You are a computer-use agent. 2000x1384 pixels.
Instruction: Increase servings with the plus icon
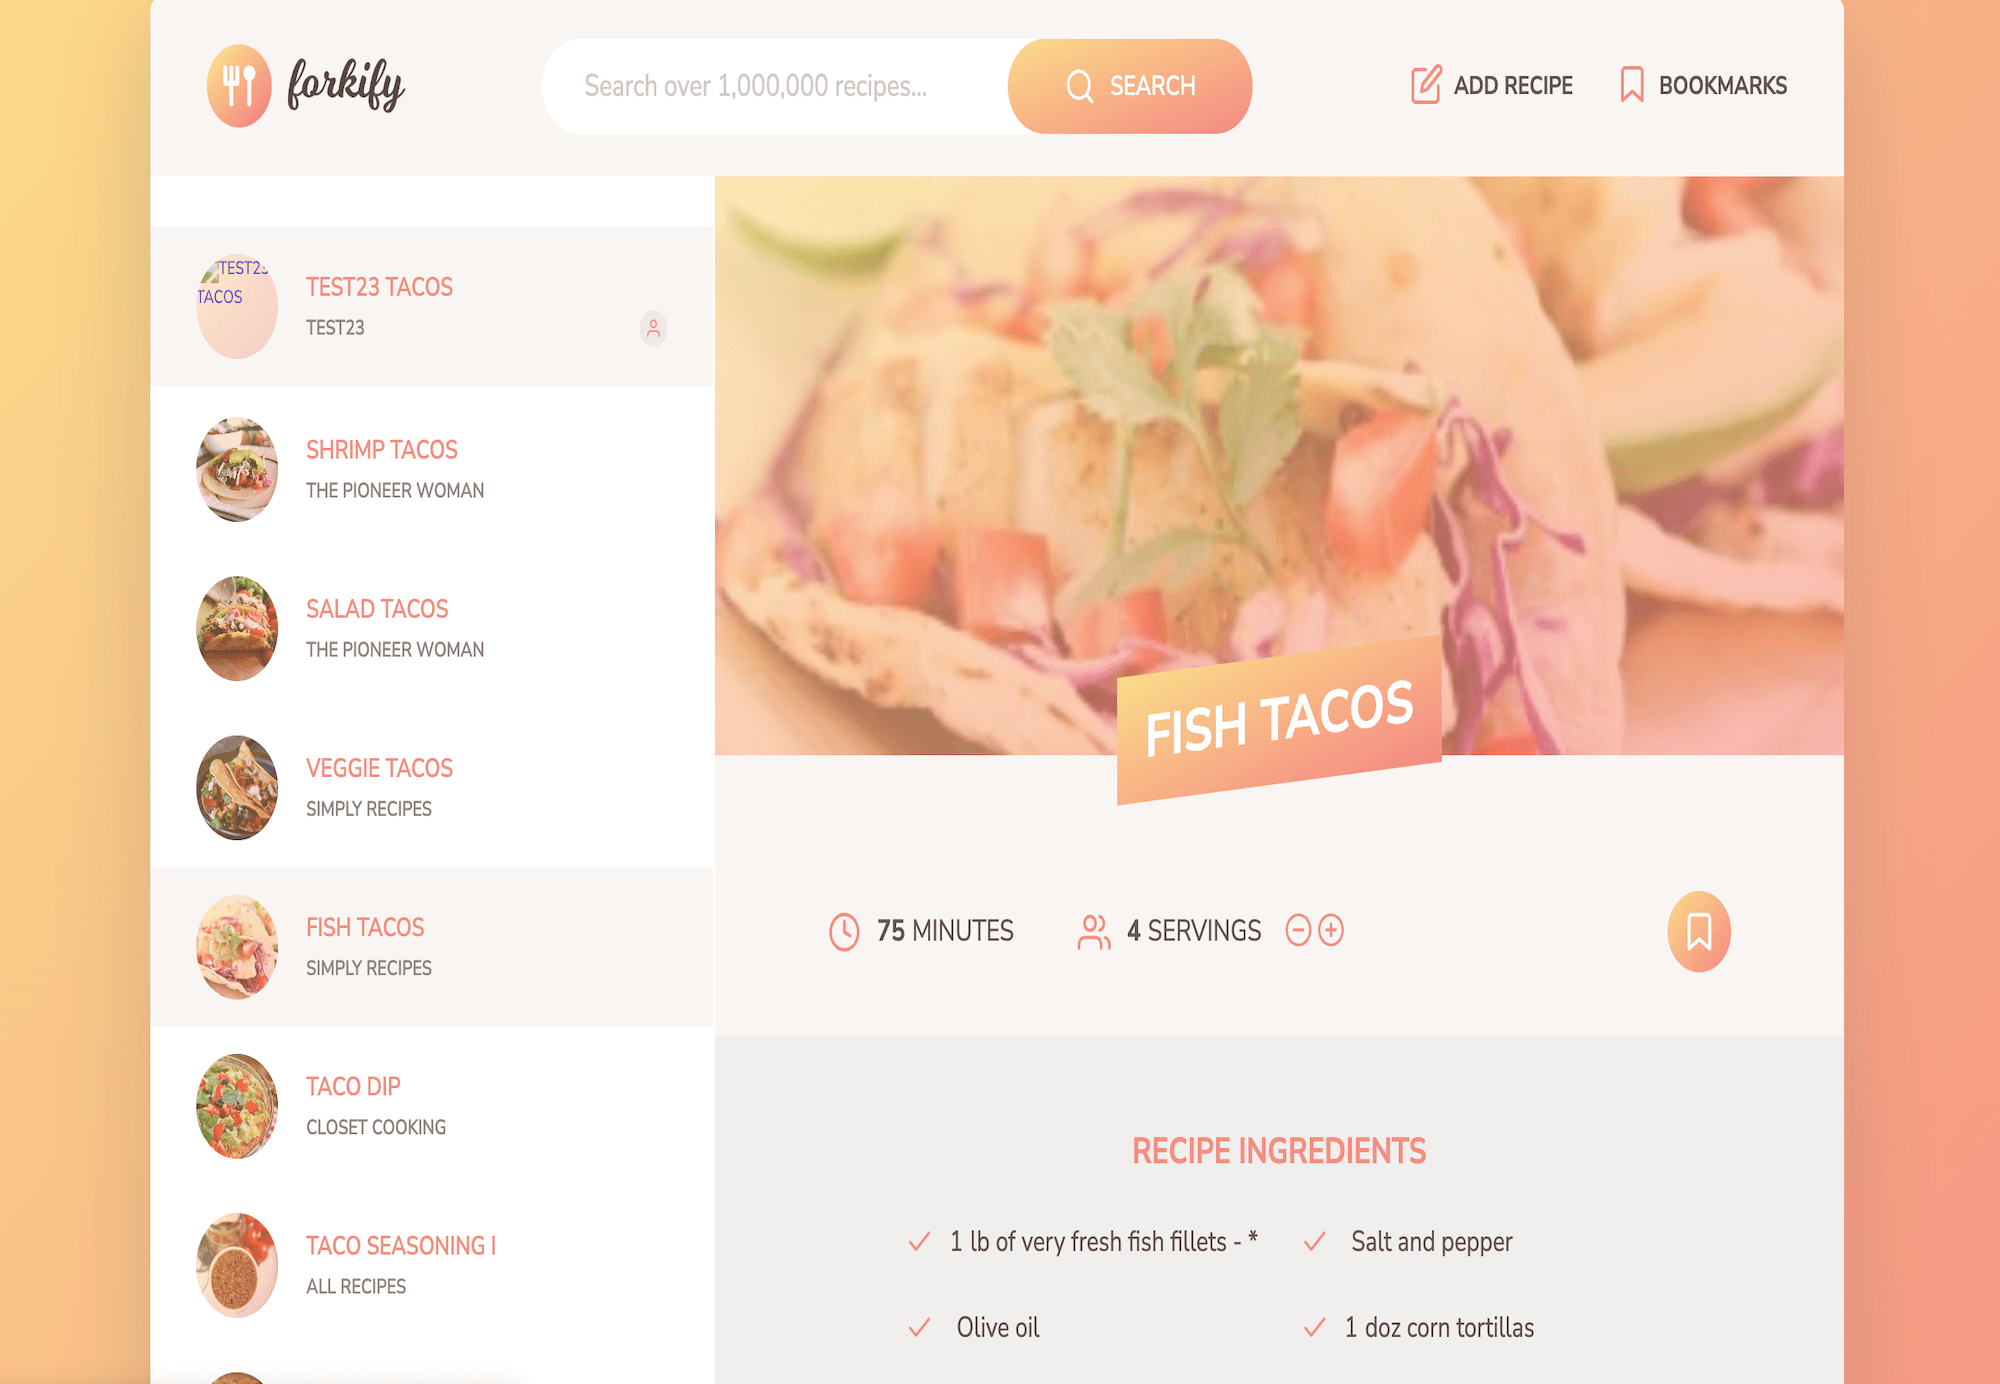[1331, 930]
